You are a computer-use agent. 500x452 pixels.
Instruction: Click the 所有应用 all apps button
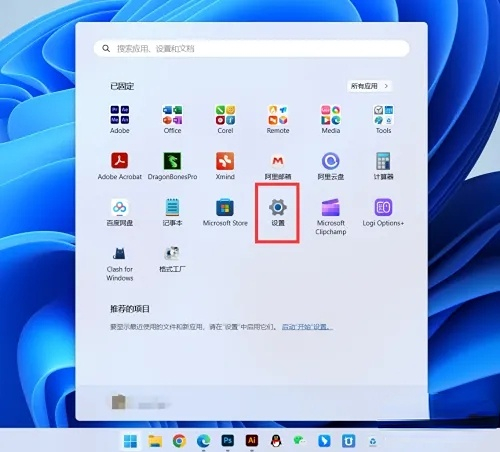[370, 86]
